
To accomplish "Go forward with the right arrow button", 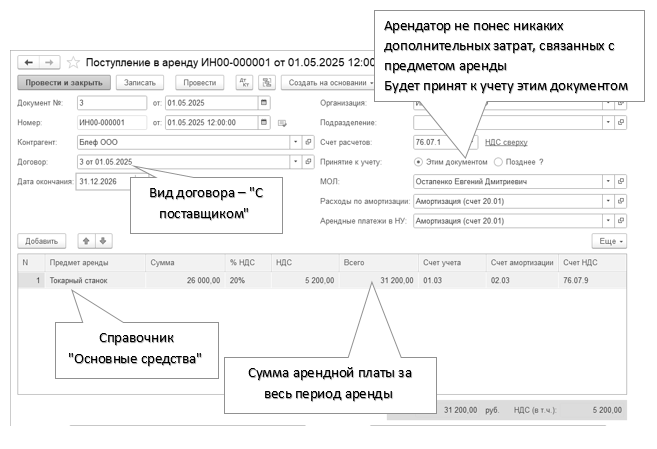I will click(x=49, y=62).
